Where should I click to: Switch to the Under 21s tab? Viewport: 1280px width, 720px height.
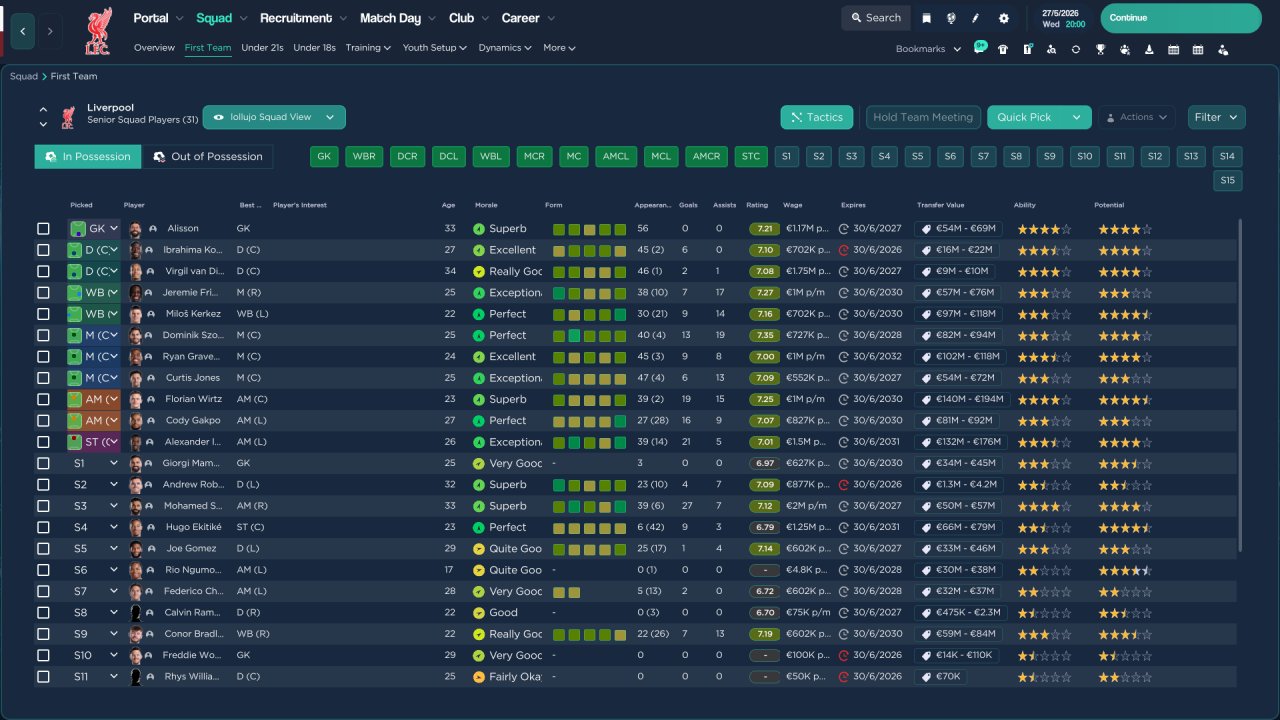click(262, 48)
